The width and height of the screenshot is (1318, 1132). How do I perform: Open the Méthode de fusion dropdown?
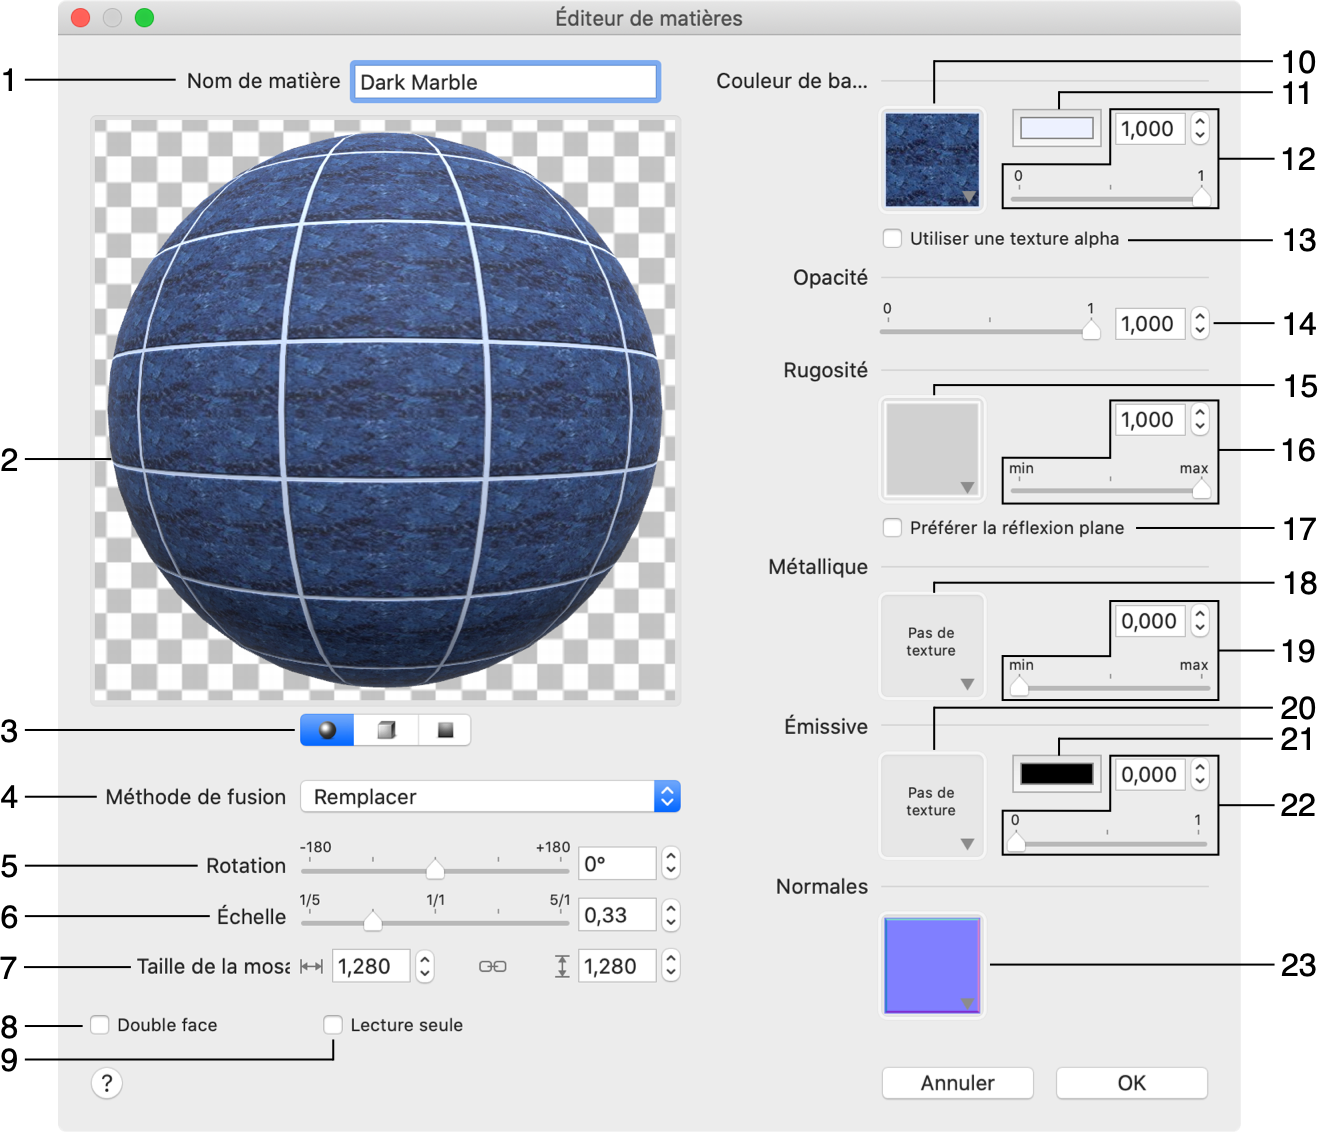click(490, 797)
